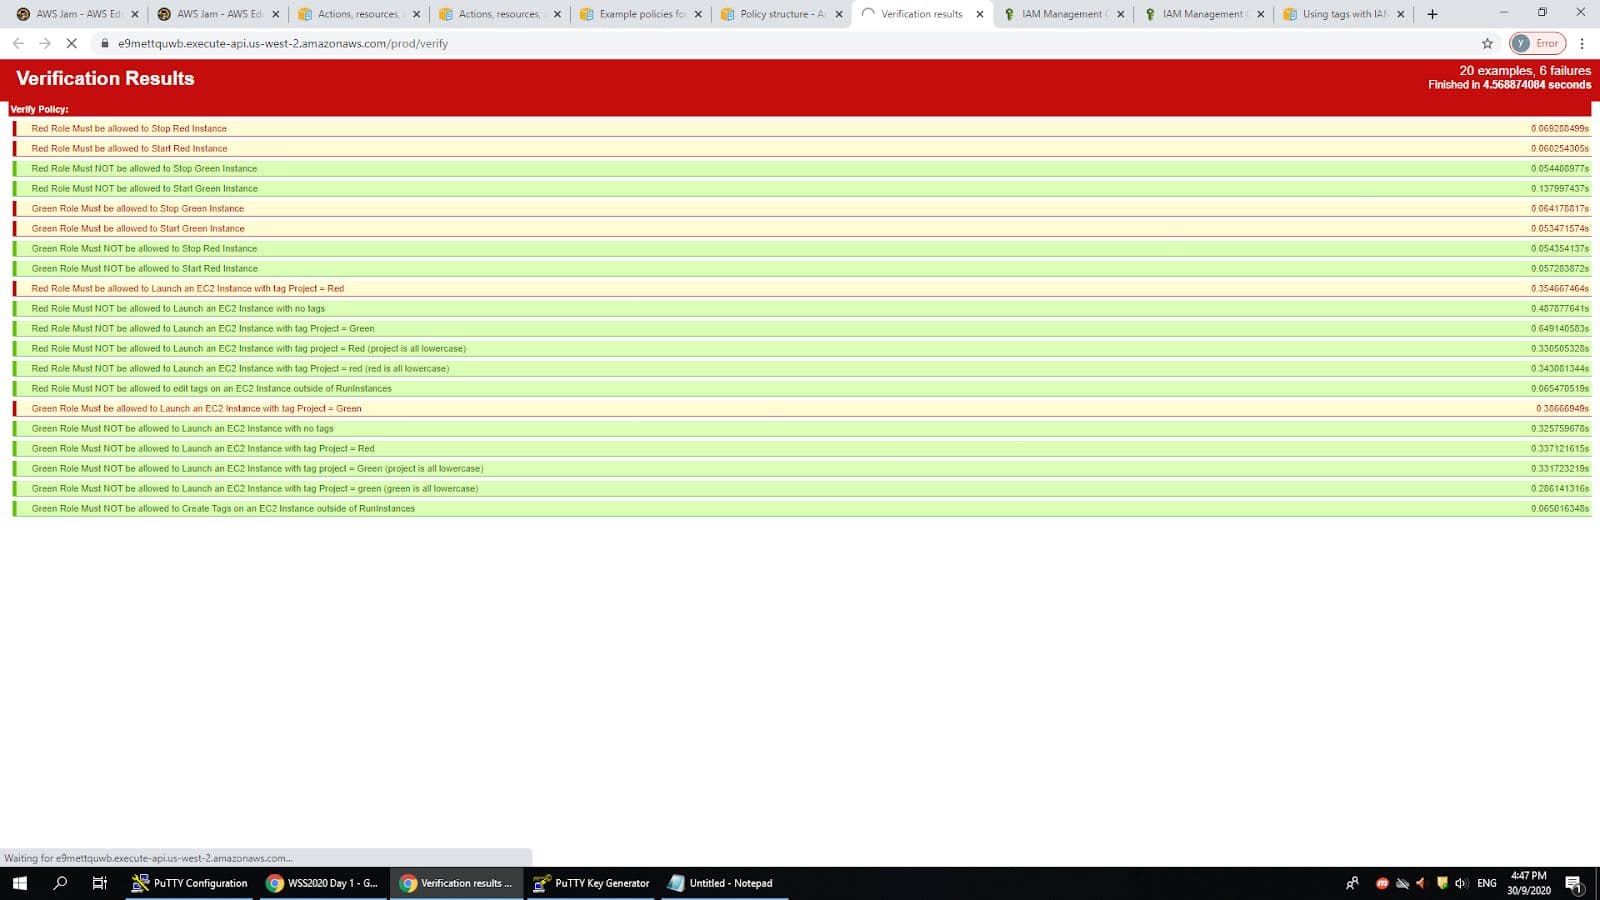The width and height of the screenshot is (1600, 900).
Task: Click the profile Error button
Action: click(1537, 43)
